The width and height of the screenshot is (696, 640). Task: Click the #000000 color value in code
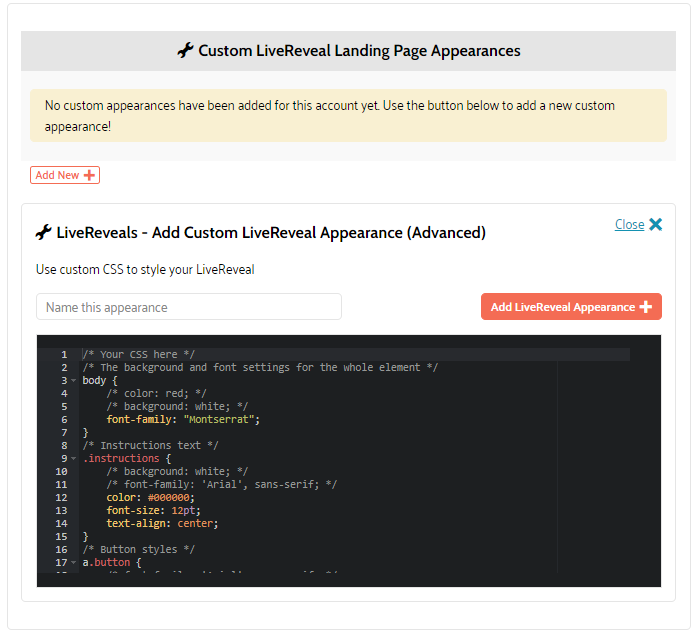[x=170, y=498]
